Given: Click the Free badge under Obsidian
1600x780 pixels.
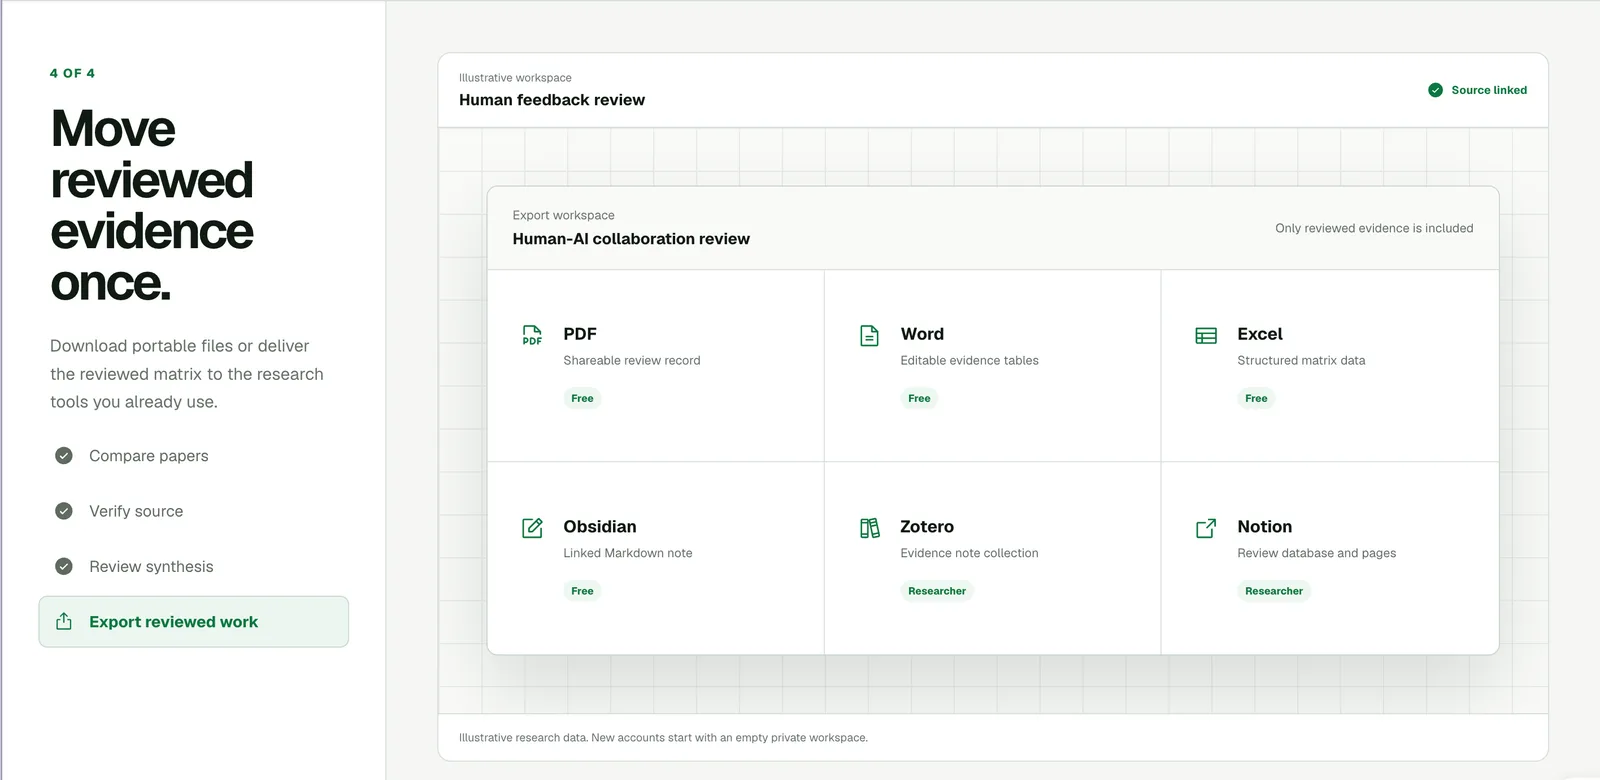Looking at the screenshot, I should coord(582,591).
